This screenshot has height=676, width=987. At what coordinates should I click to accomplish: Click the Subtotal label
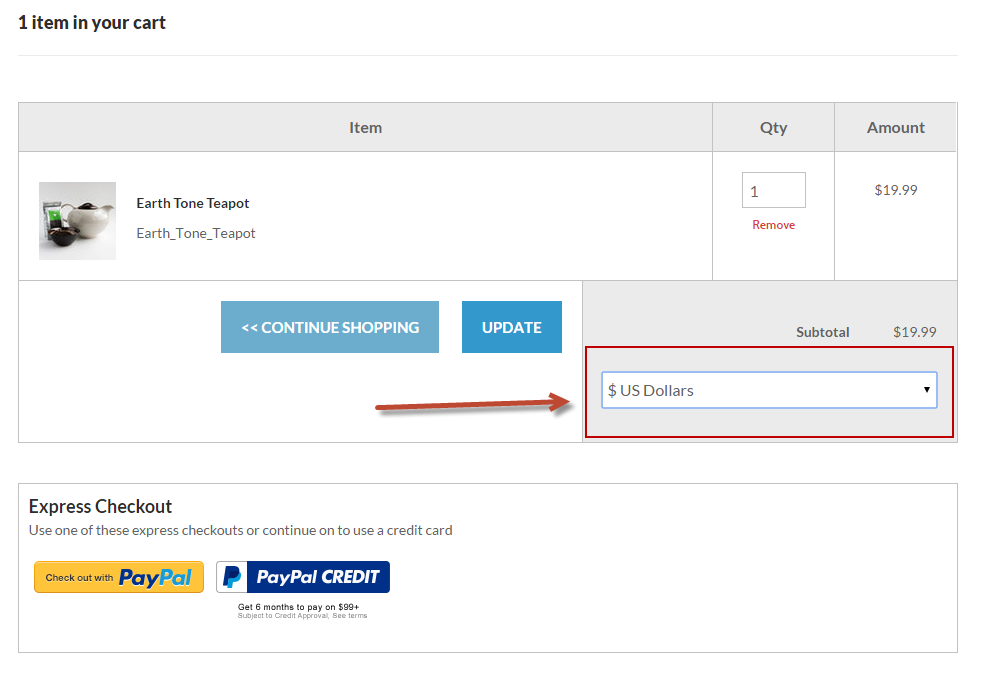pyautogui.click(x=823, y=332)
